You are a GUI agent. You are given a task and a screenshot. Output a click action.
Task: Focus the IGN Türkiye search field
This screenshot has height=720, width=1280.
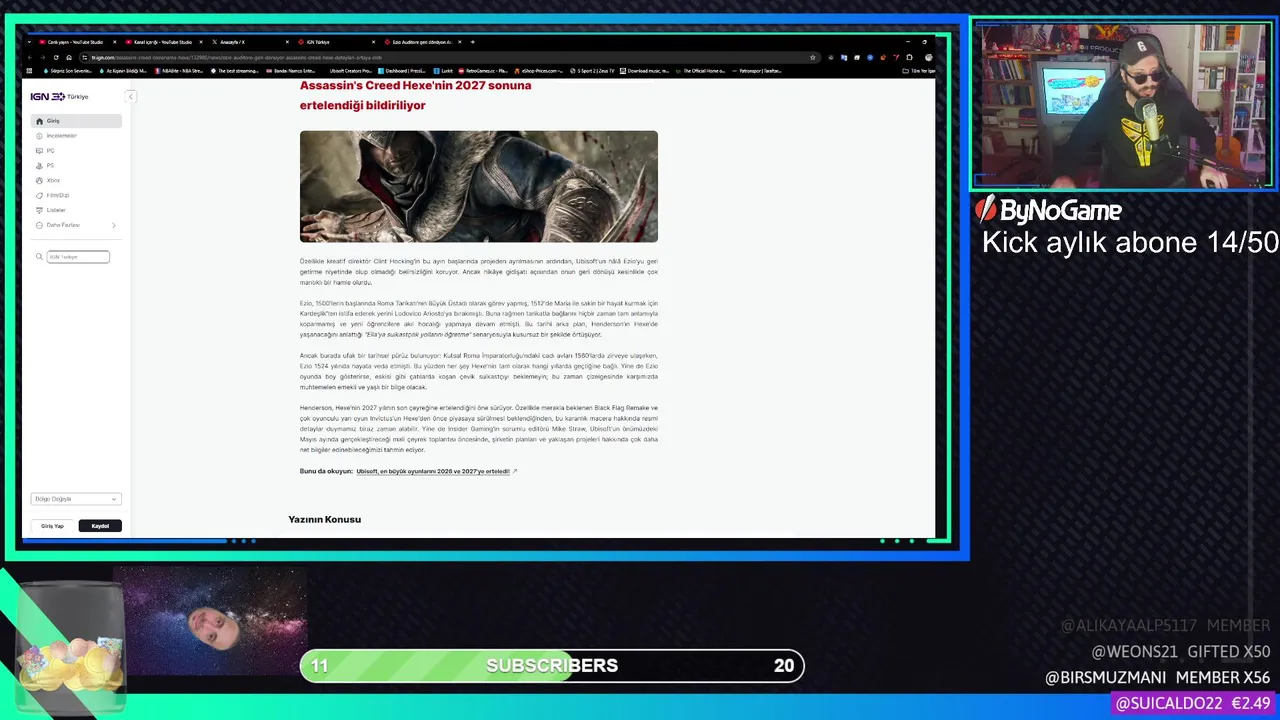(78, 257)
